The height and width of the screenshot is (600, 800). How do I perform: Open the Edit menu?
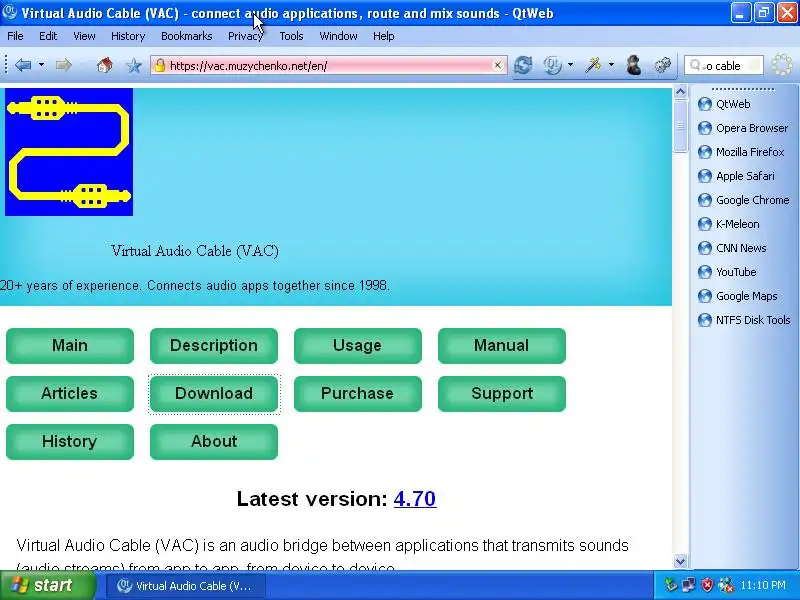click(x=48, y=36)
